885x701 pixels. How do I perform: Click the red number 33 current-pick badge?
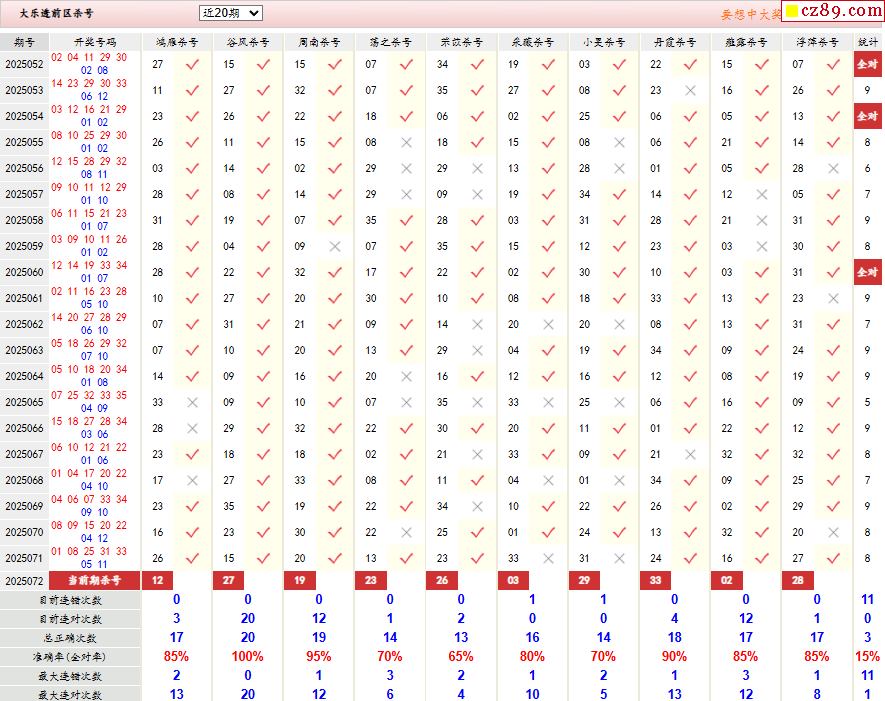point(655,580)
